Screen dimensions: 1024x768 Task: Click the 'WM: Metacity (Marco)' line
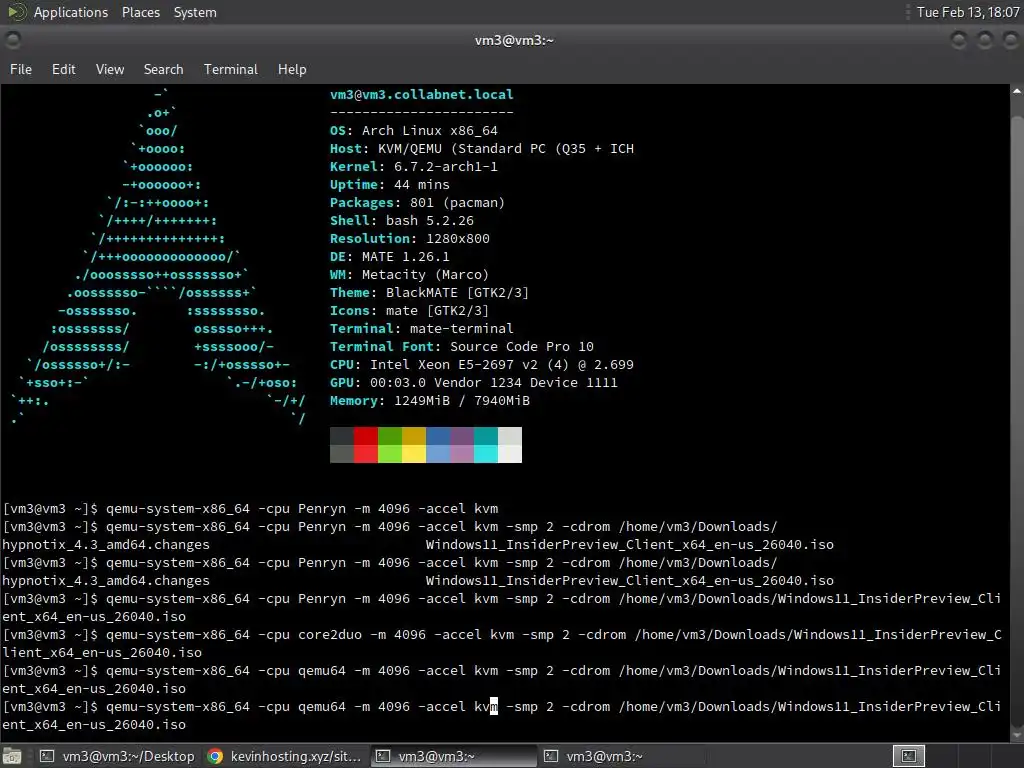click(x=409, y=274)
